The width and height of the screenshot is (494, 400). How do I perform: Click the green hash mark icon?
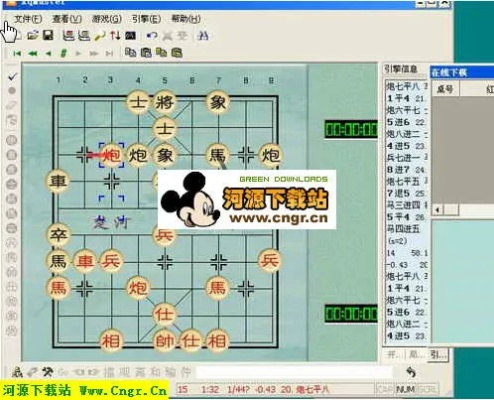[63, 53]
